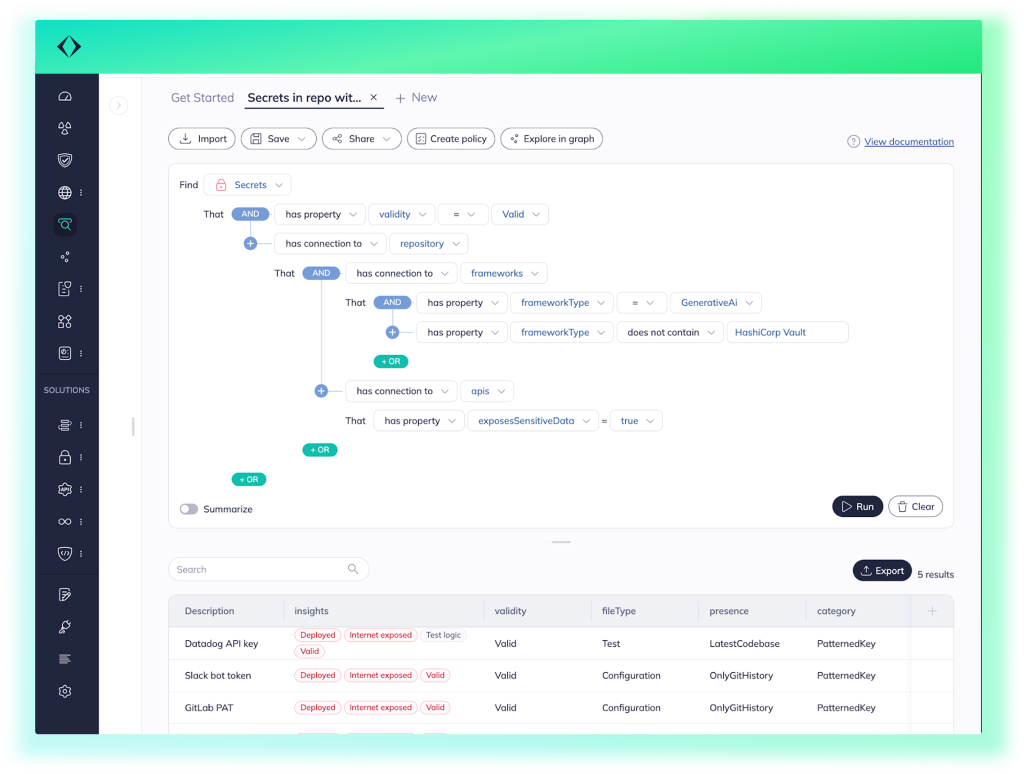This screenshot has height=774, width=1024.
Task: Select the cloud inventory icon in sidebar
Action: [65, 96]
